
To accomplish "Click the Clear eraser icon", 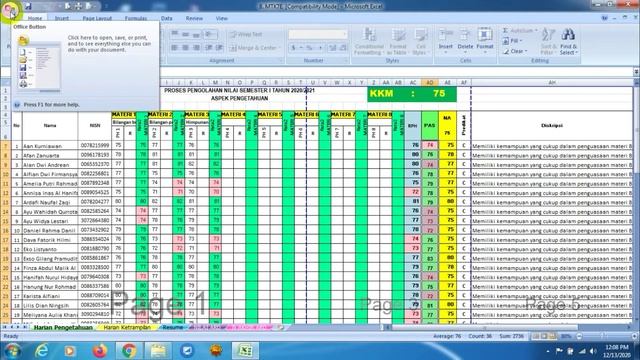I will 506,51.
